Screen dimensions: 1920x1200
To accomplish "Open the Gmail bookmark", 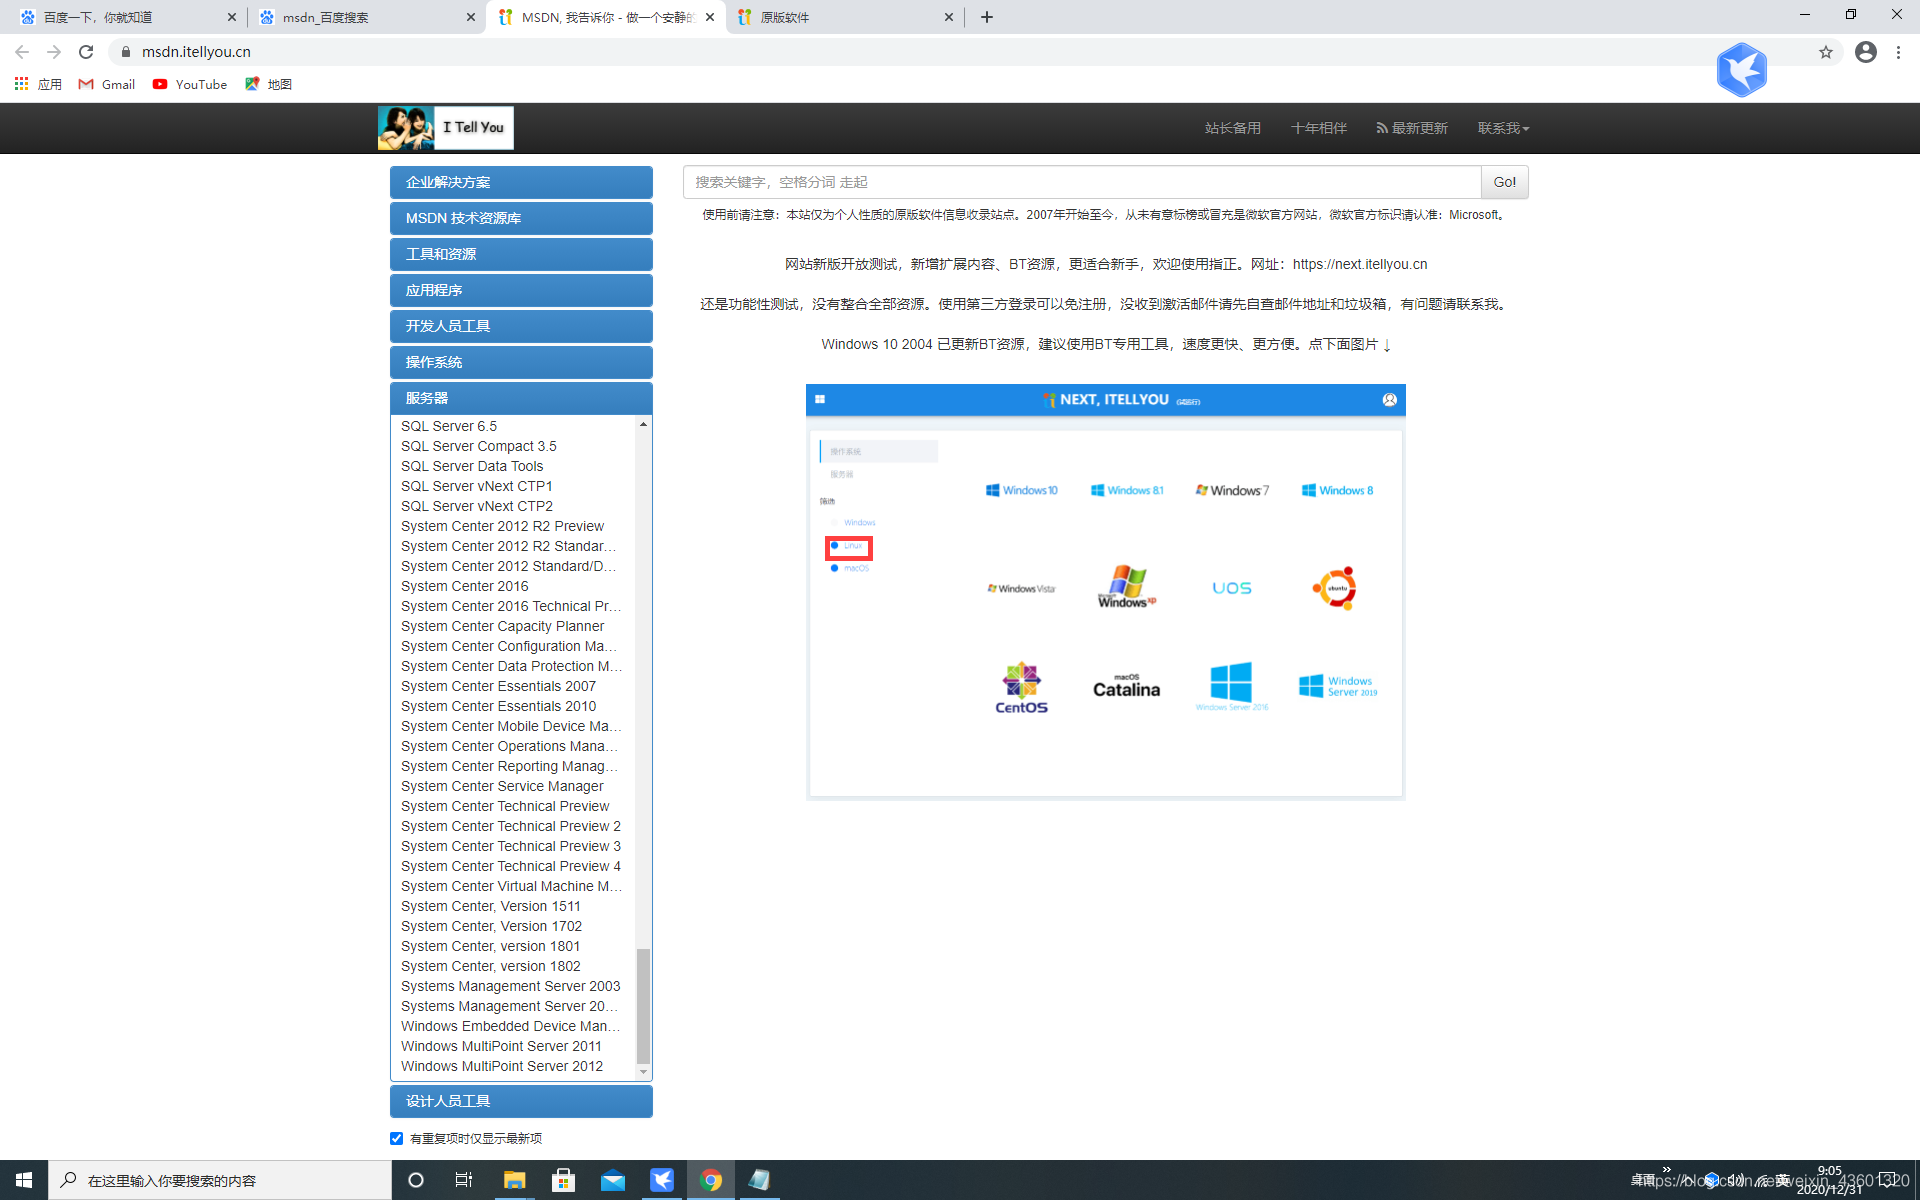I will click(x=107, y=84).
